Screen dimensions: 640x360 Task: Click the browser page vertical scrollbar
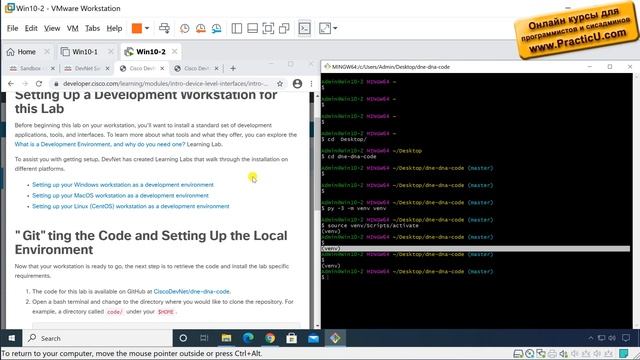coord(318,163)
